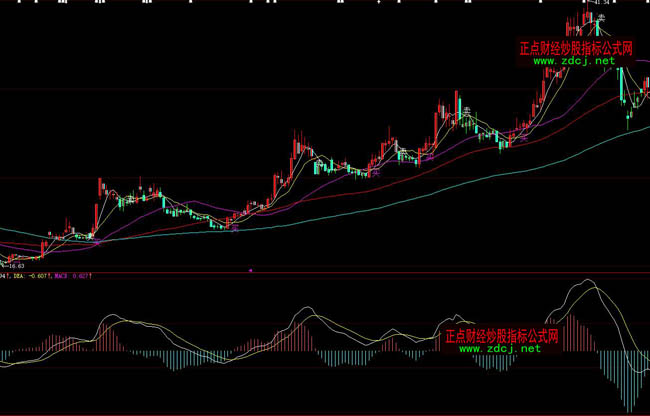Click the 16.63 low price annotation

pos(15,266)
